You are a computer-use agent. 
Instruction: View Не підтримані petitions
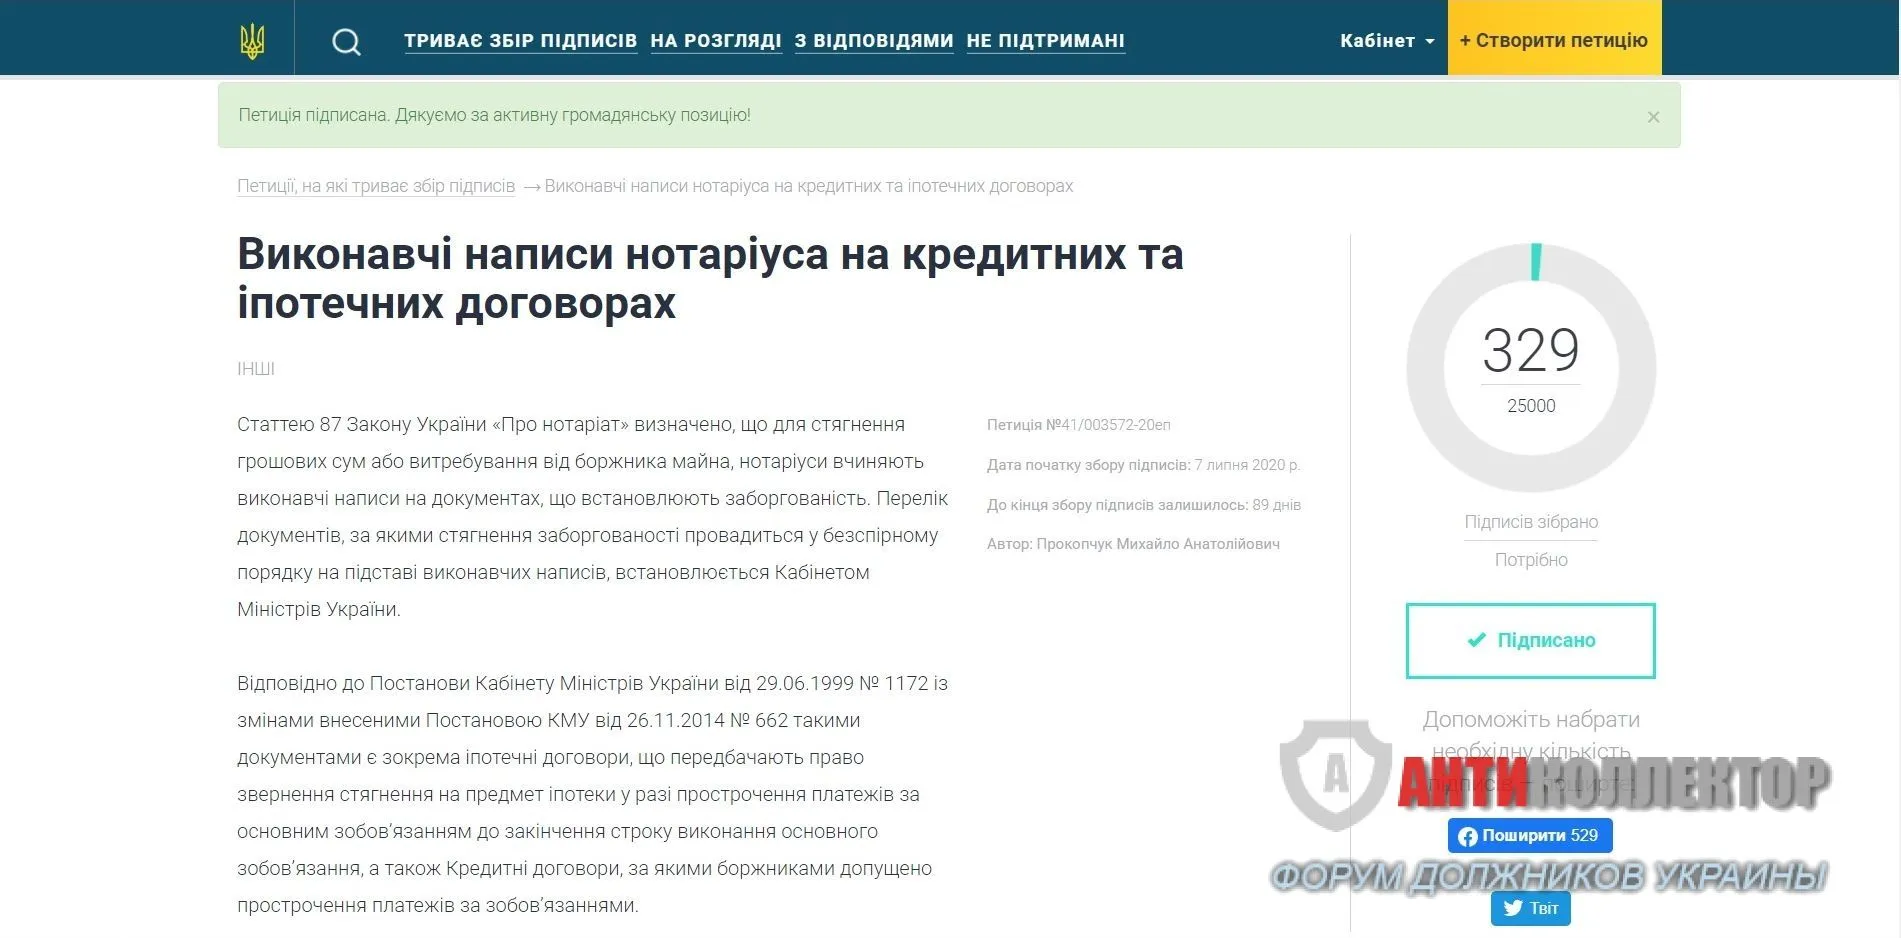pyautogui.click(x=1045, y=41)
